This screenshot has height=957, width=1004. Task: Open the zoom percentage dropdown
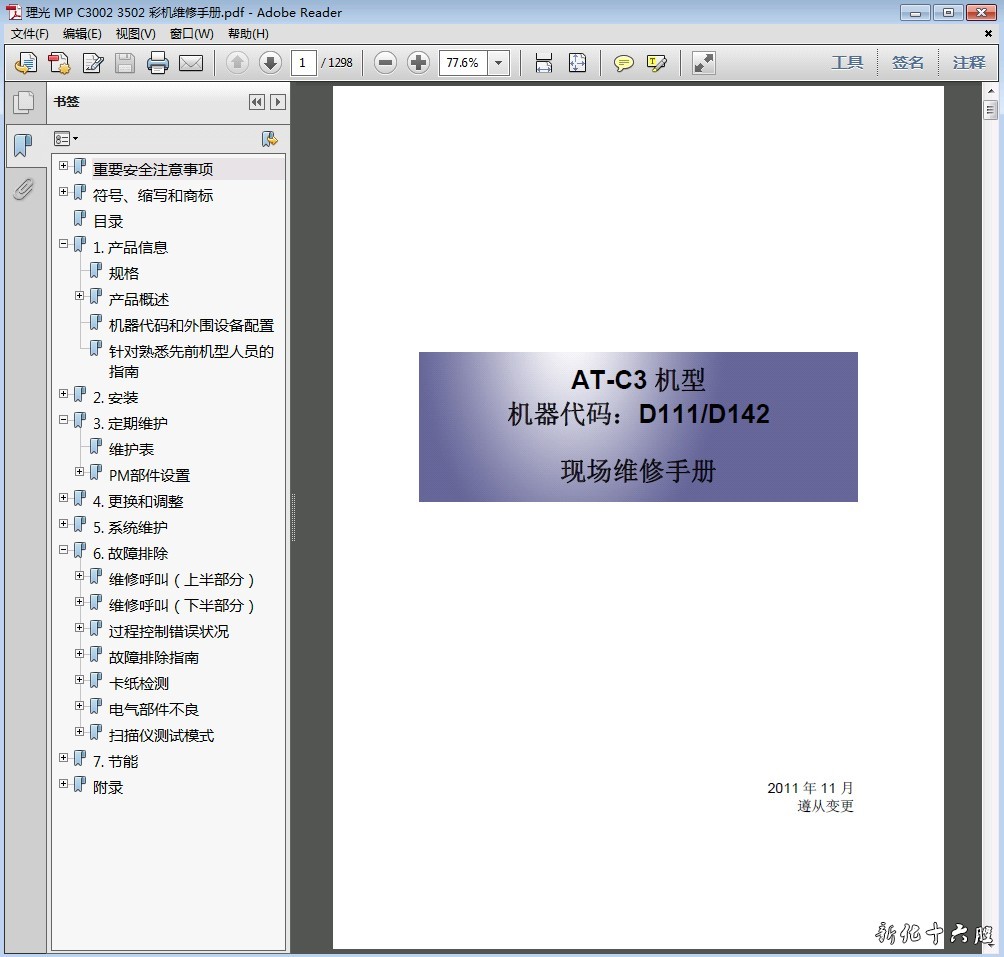499,63
